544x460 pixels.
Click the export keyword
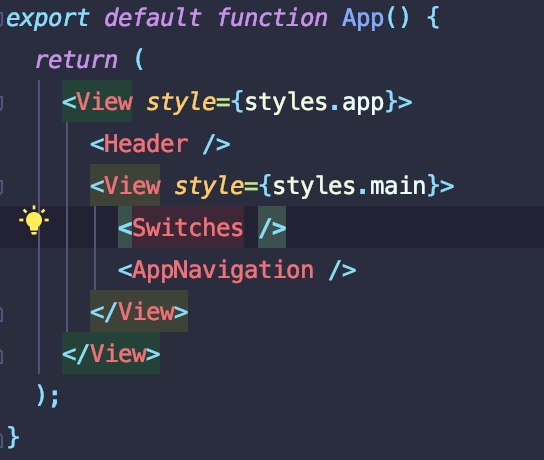pos(48,18)
